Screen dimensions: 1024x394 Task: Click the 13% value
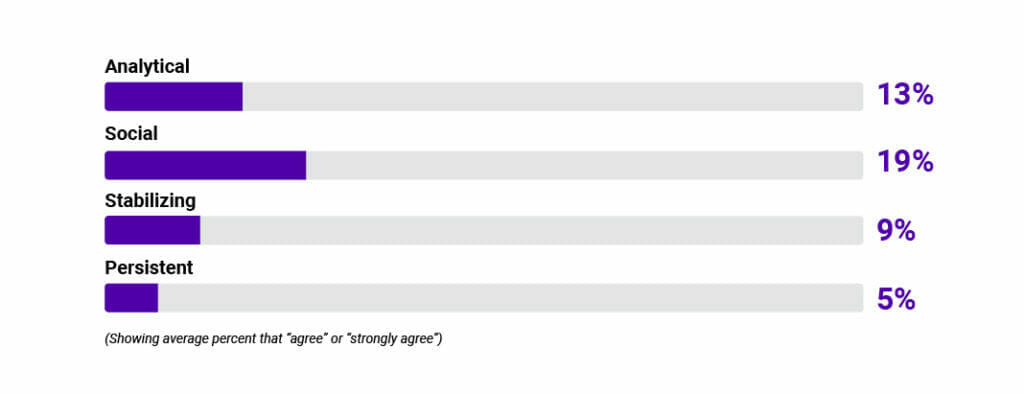click(905, 95)
